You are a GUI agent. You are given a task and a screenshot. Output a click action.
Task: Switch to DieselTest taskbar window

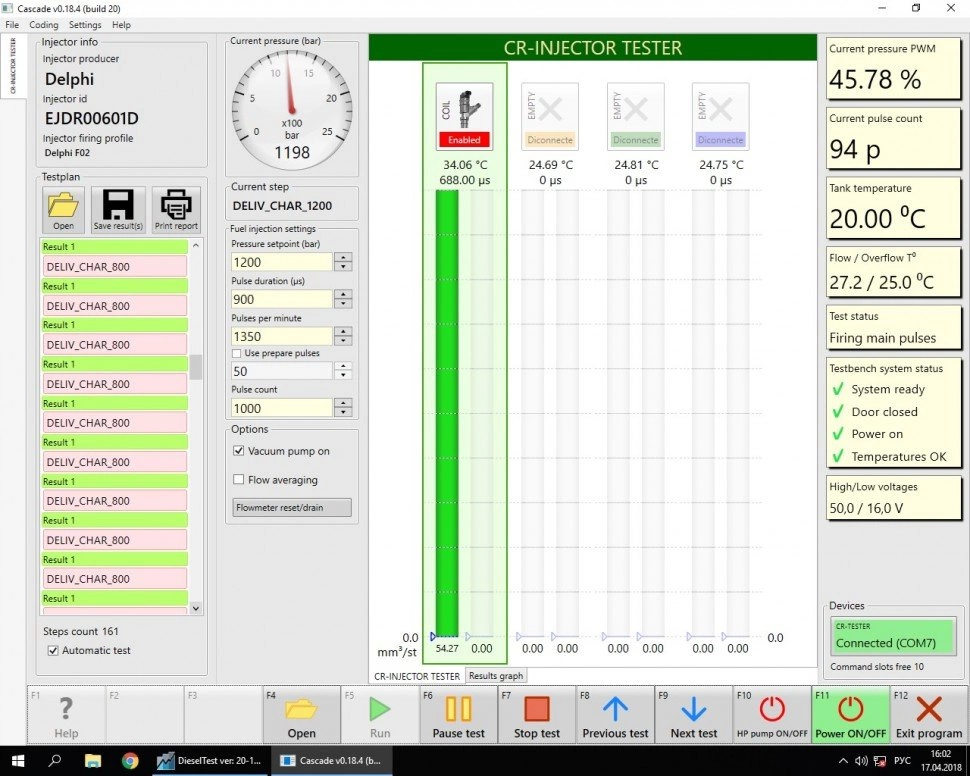209,761
